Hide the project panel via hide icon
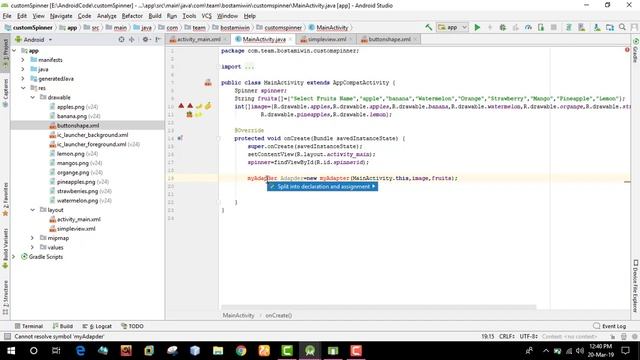 pyautogui.click(x=158, y=40)
